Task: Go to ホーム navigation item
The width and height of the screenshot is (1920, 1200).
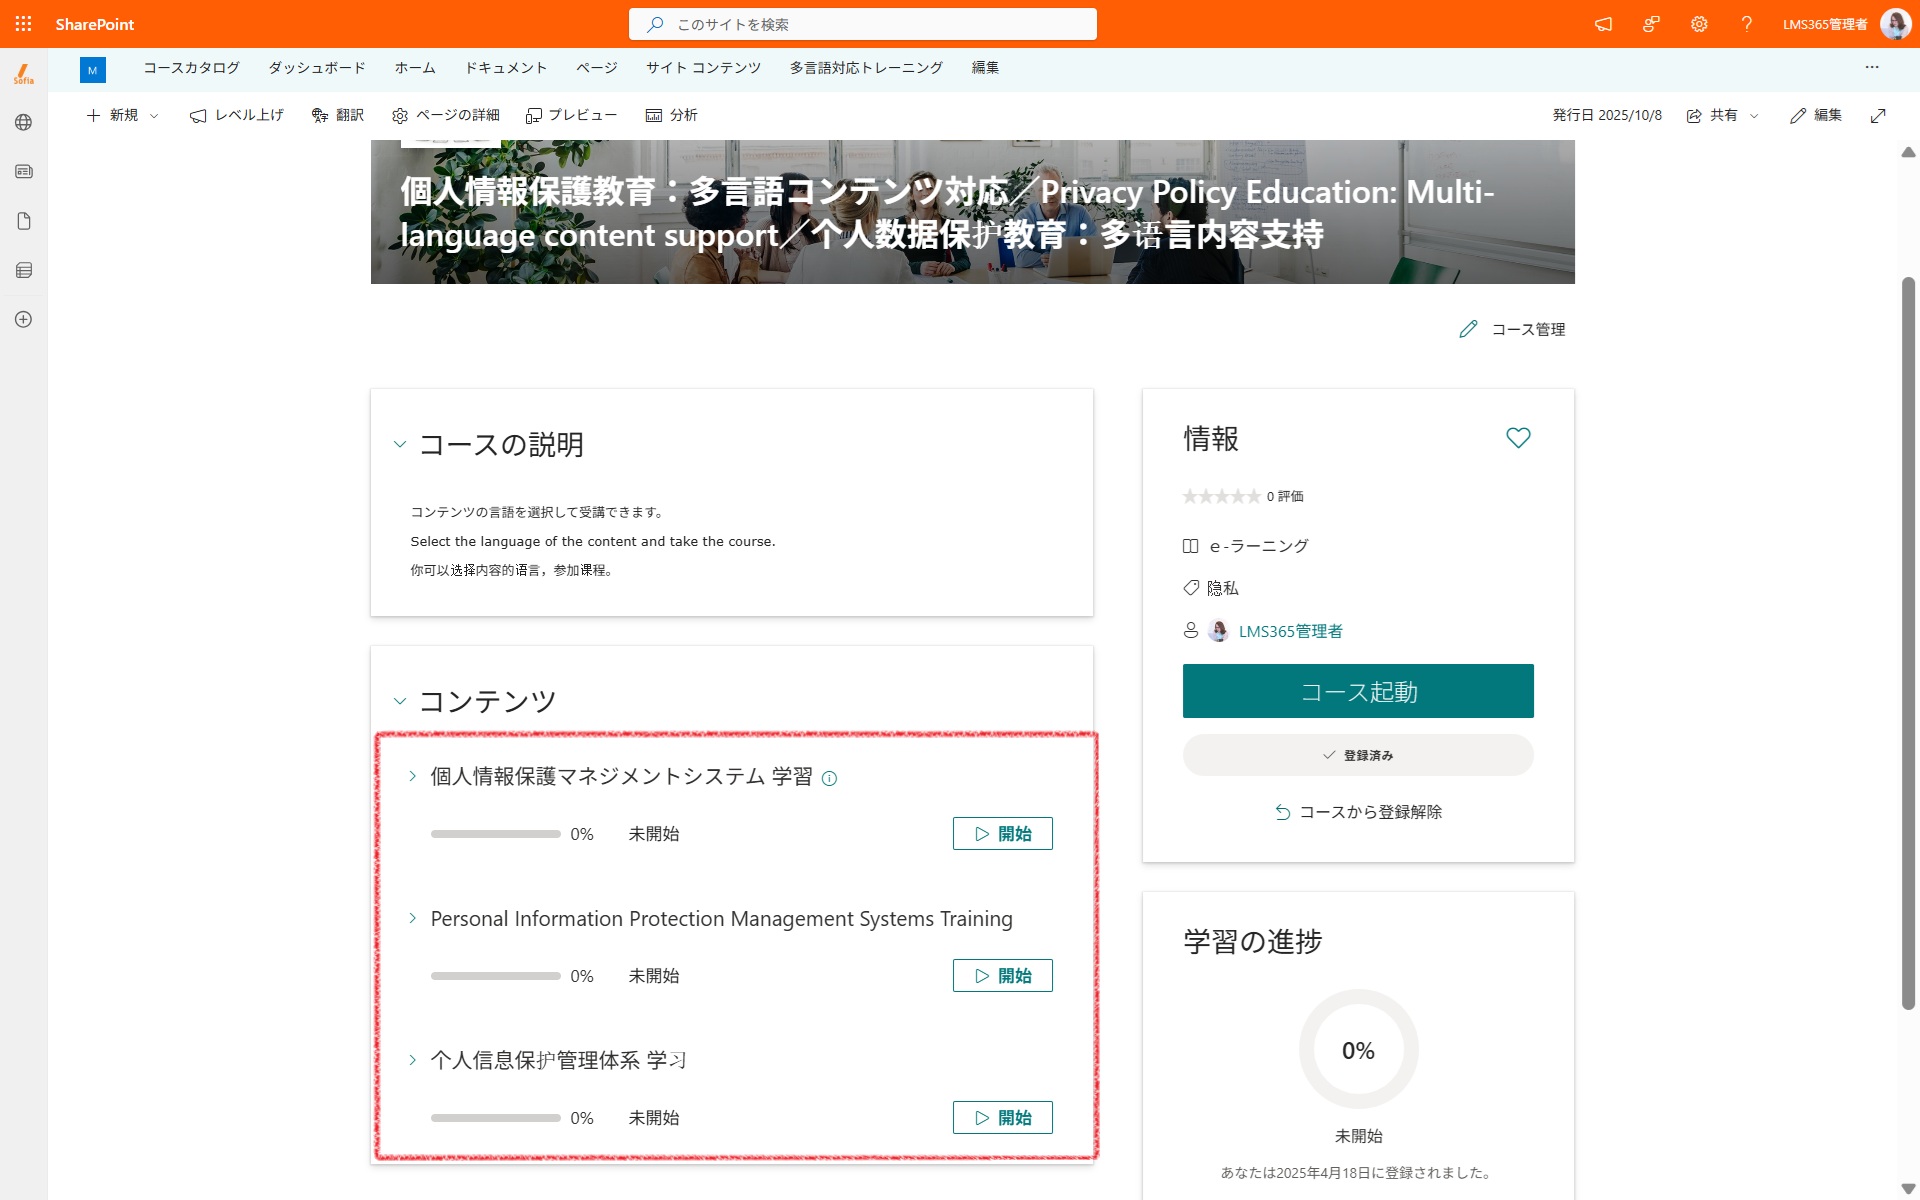Action: point(415,67)
